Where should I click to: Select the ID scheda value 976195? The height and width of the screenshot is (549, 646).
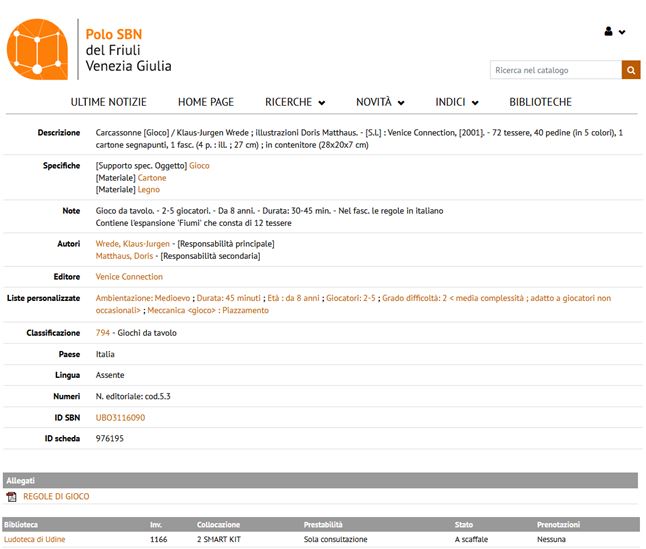(110, 439)
